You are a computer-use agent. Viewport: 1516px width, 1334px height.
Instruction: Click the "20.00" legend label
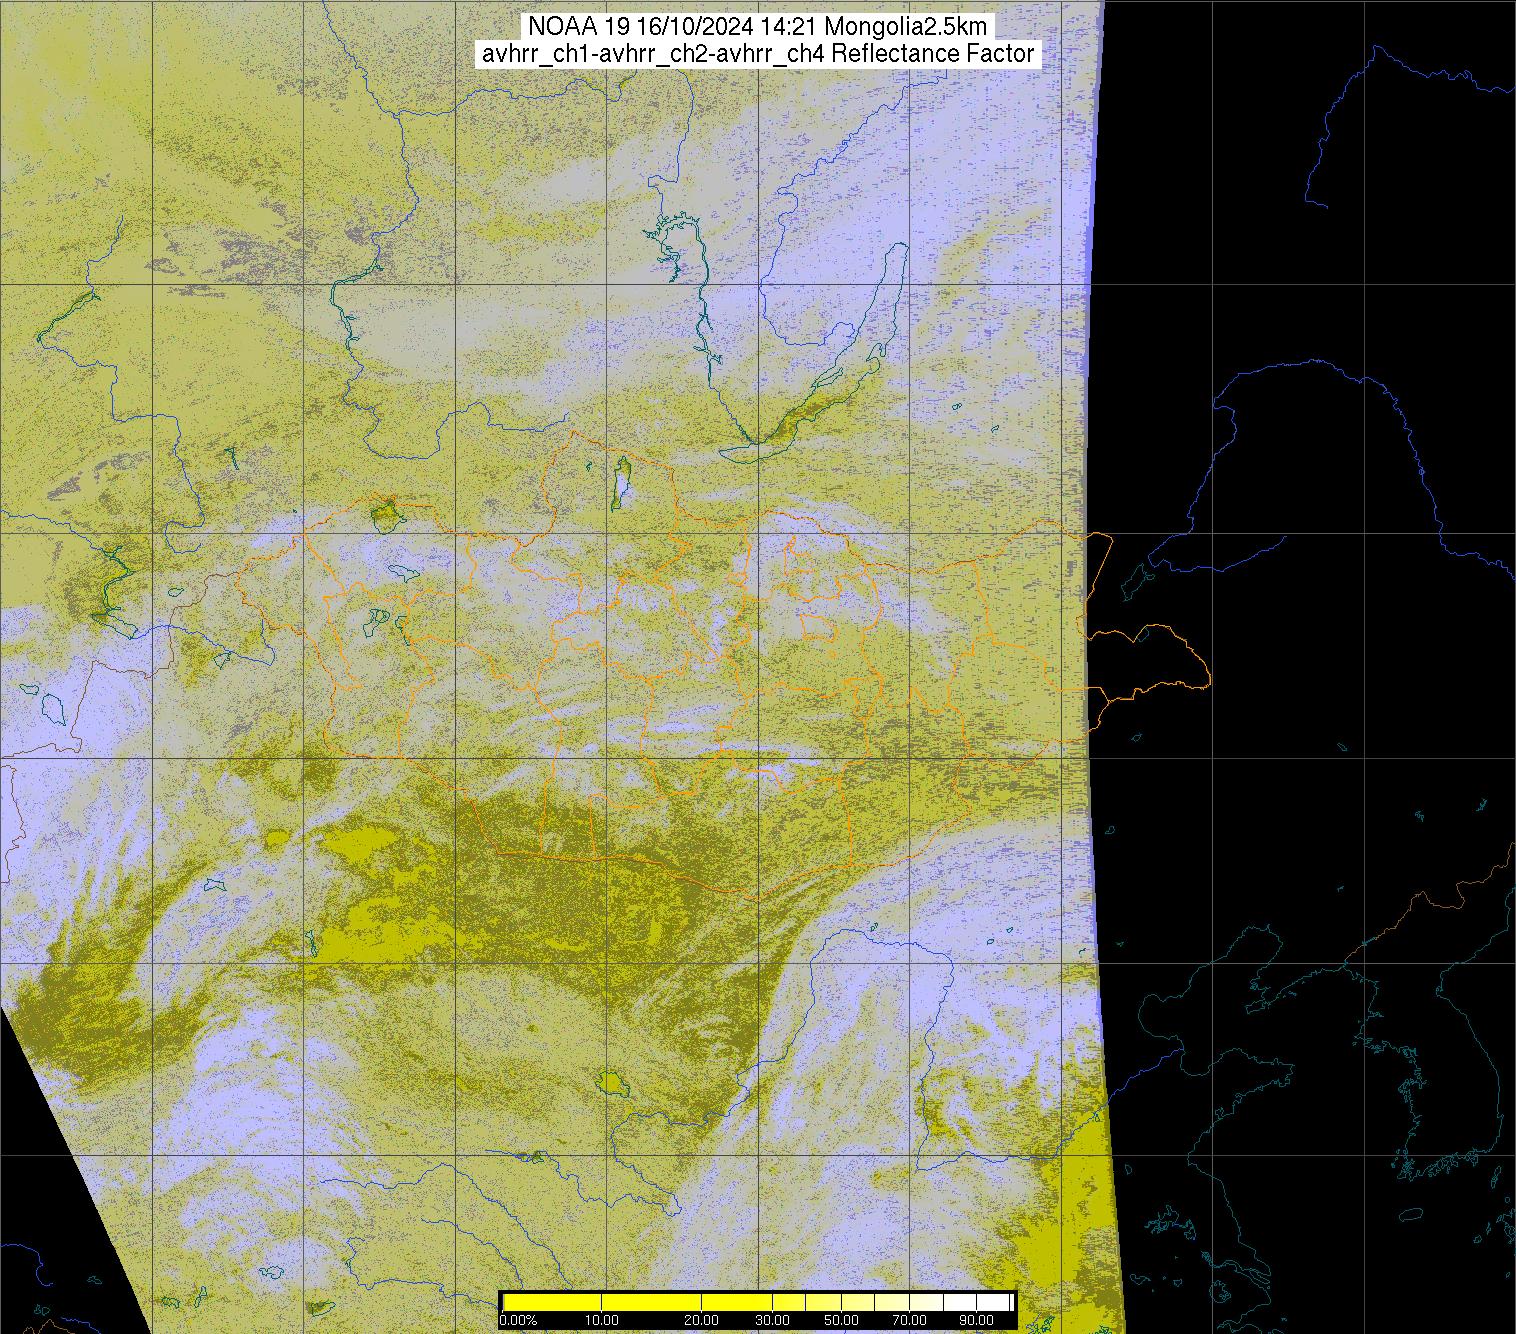click(702, 1321)
